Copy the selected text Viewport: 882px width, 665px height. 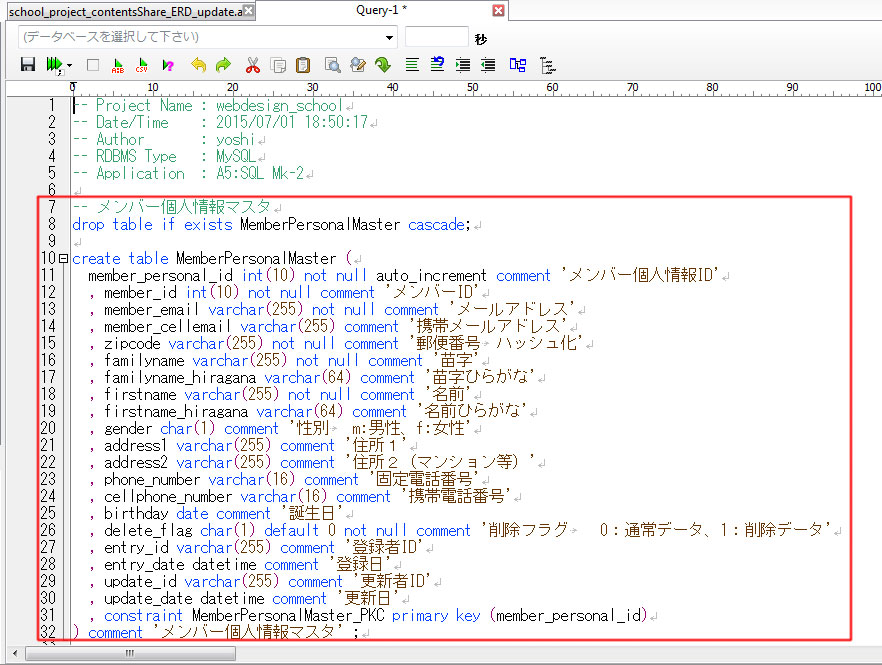point(278,65)
